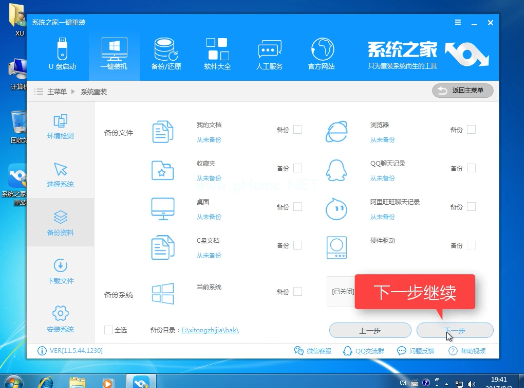Click the QQ聊天记录 penguin icon
This screenshot has height=388, width=524.
337,170
